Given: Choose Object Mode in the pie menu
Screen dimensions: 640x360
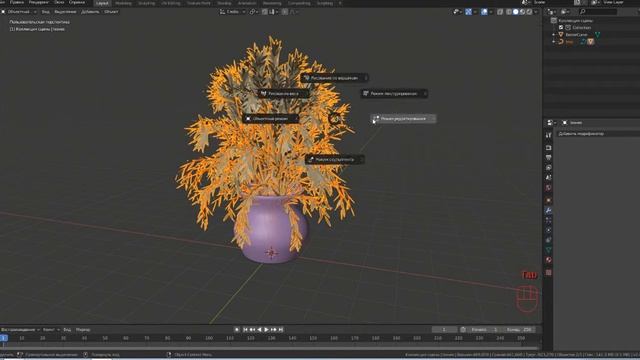Looking at the screenshot, I should [270, 119].
